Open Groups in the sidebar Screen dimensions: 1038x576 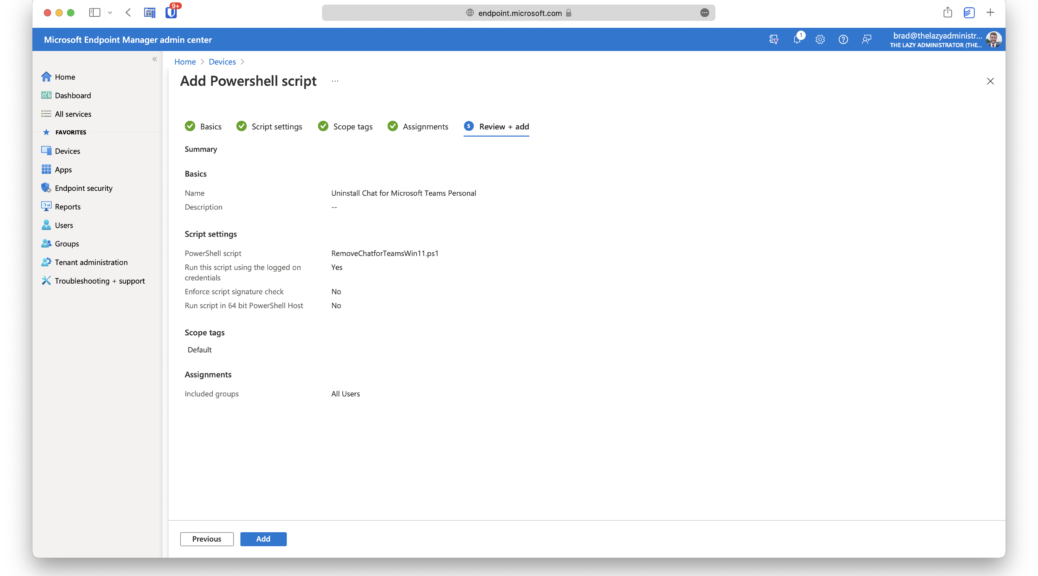pos(60,244)
